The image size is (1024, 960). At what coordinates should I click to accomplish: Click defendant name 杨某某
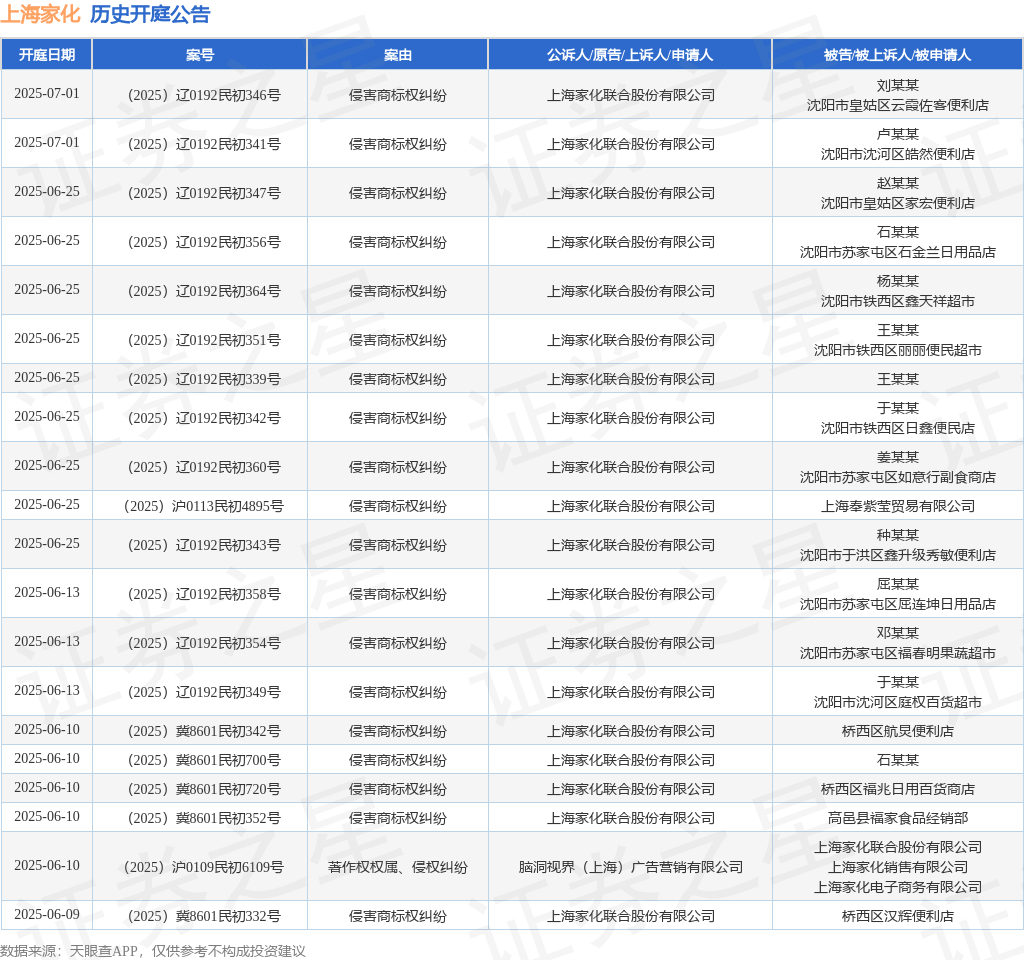tap(897, 281)
